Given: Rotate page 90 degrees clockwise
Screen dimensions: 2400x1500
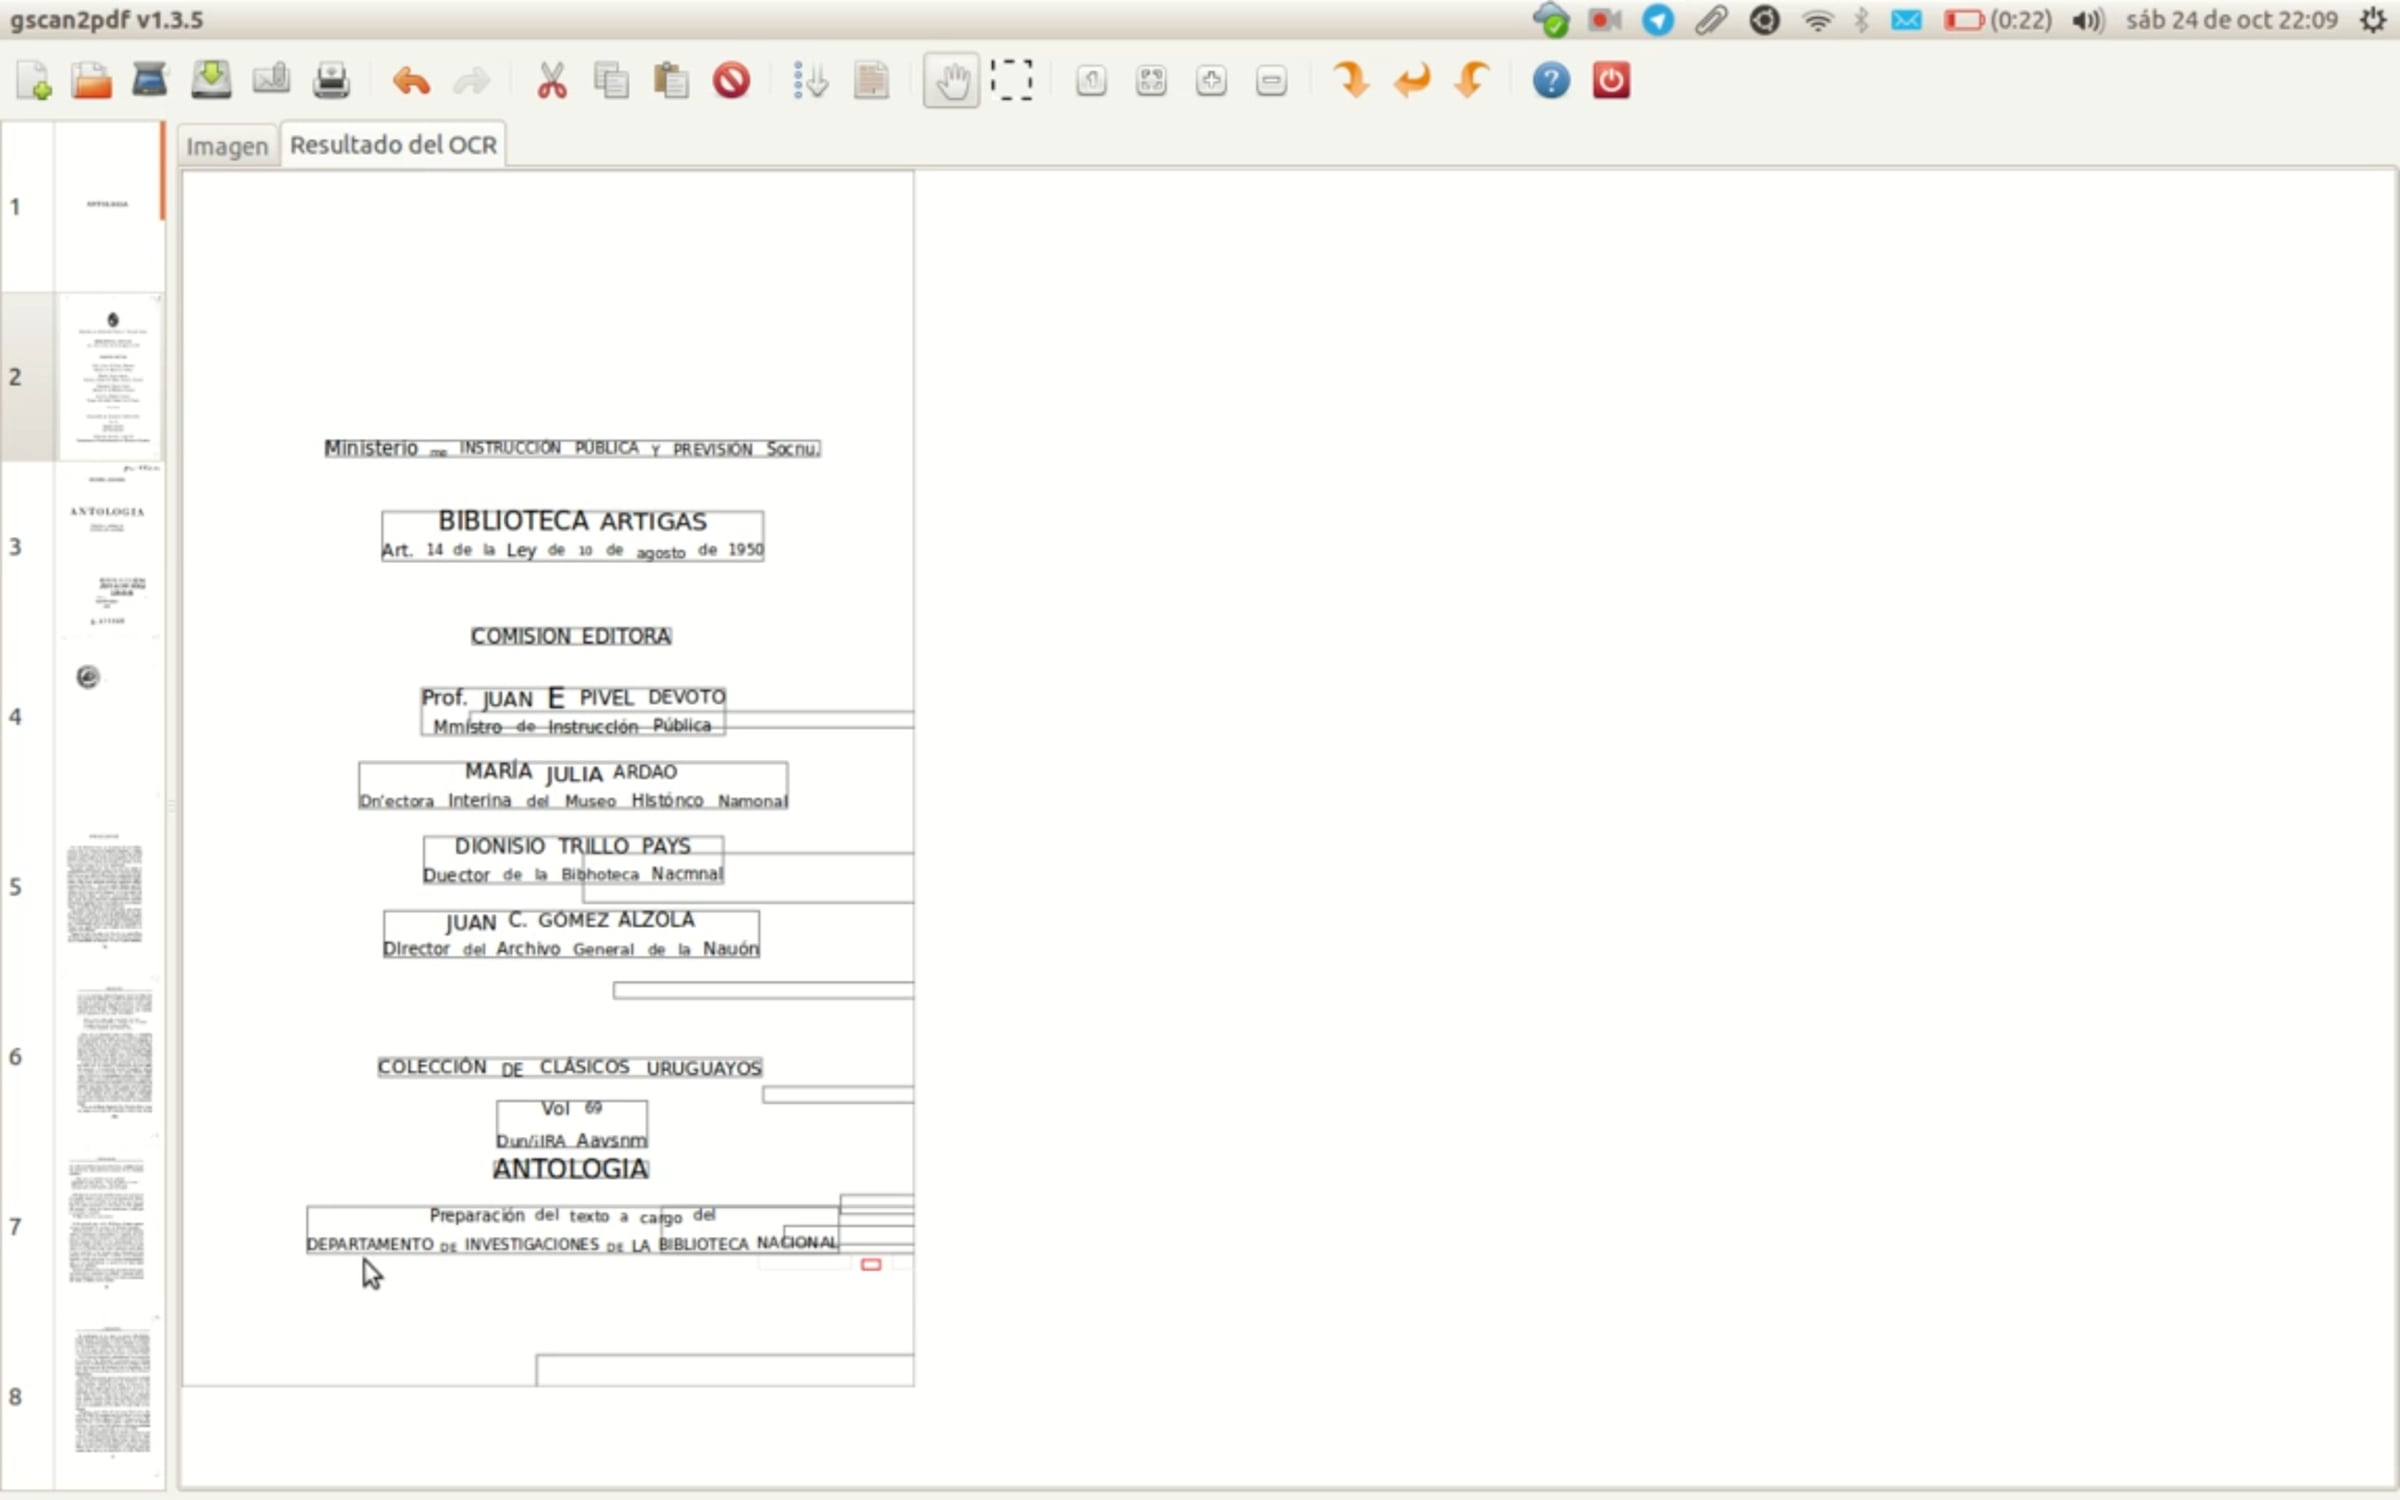Looking at the screenshot, I should click(x=1351, y=80).
